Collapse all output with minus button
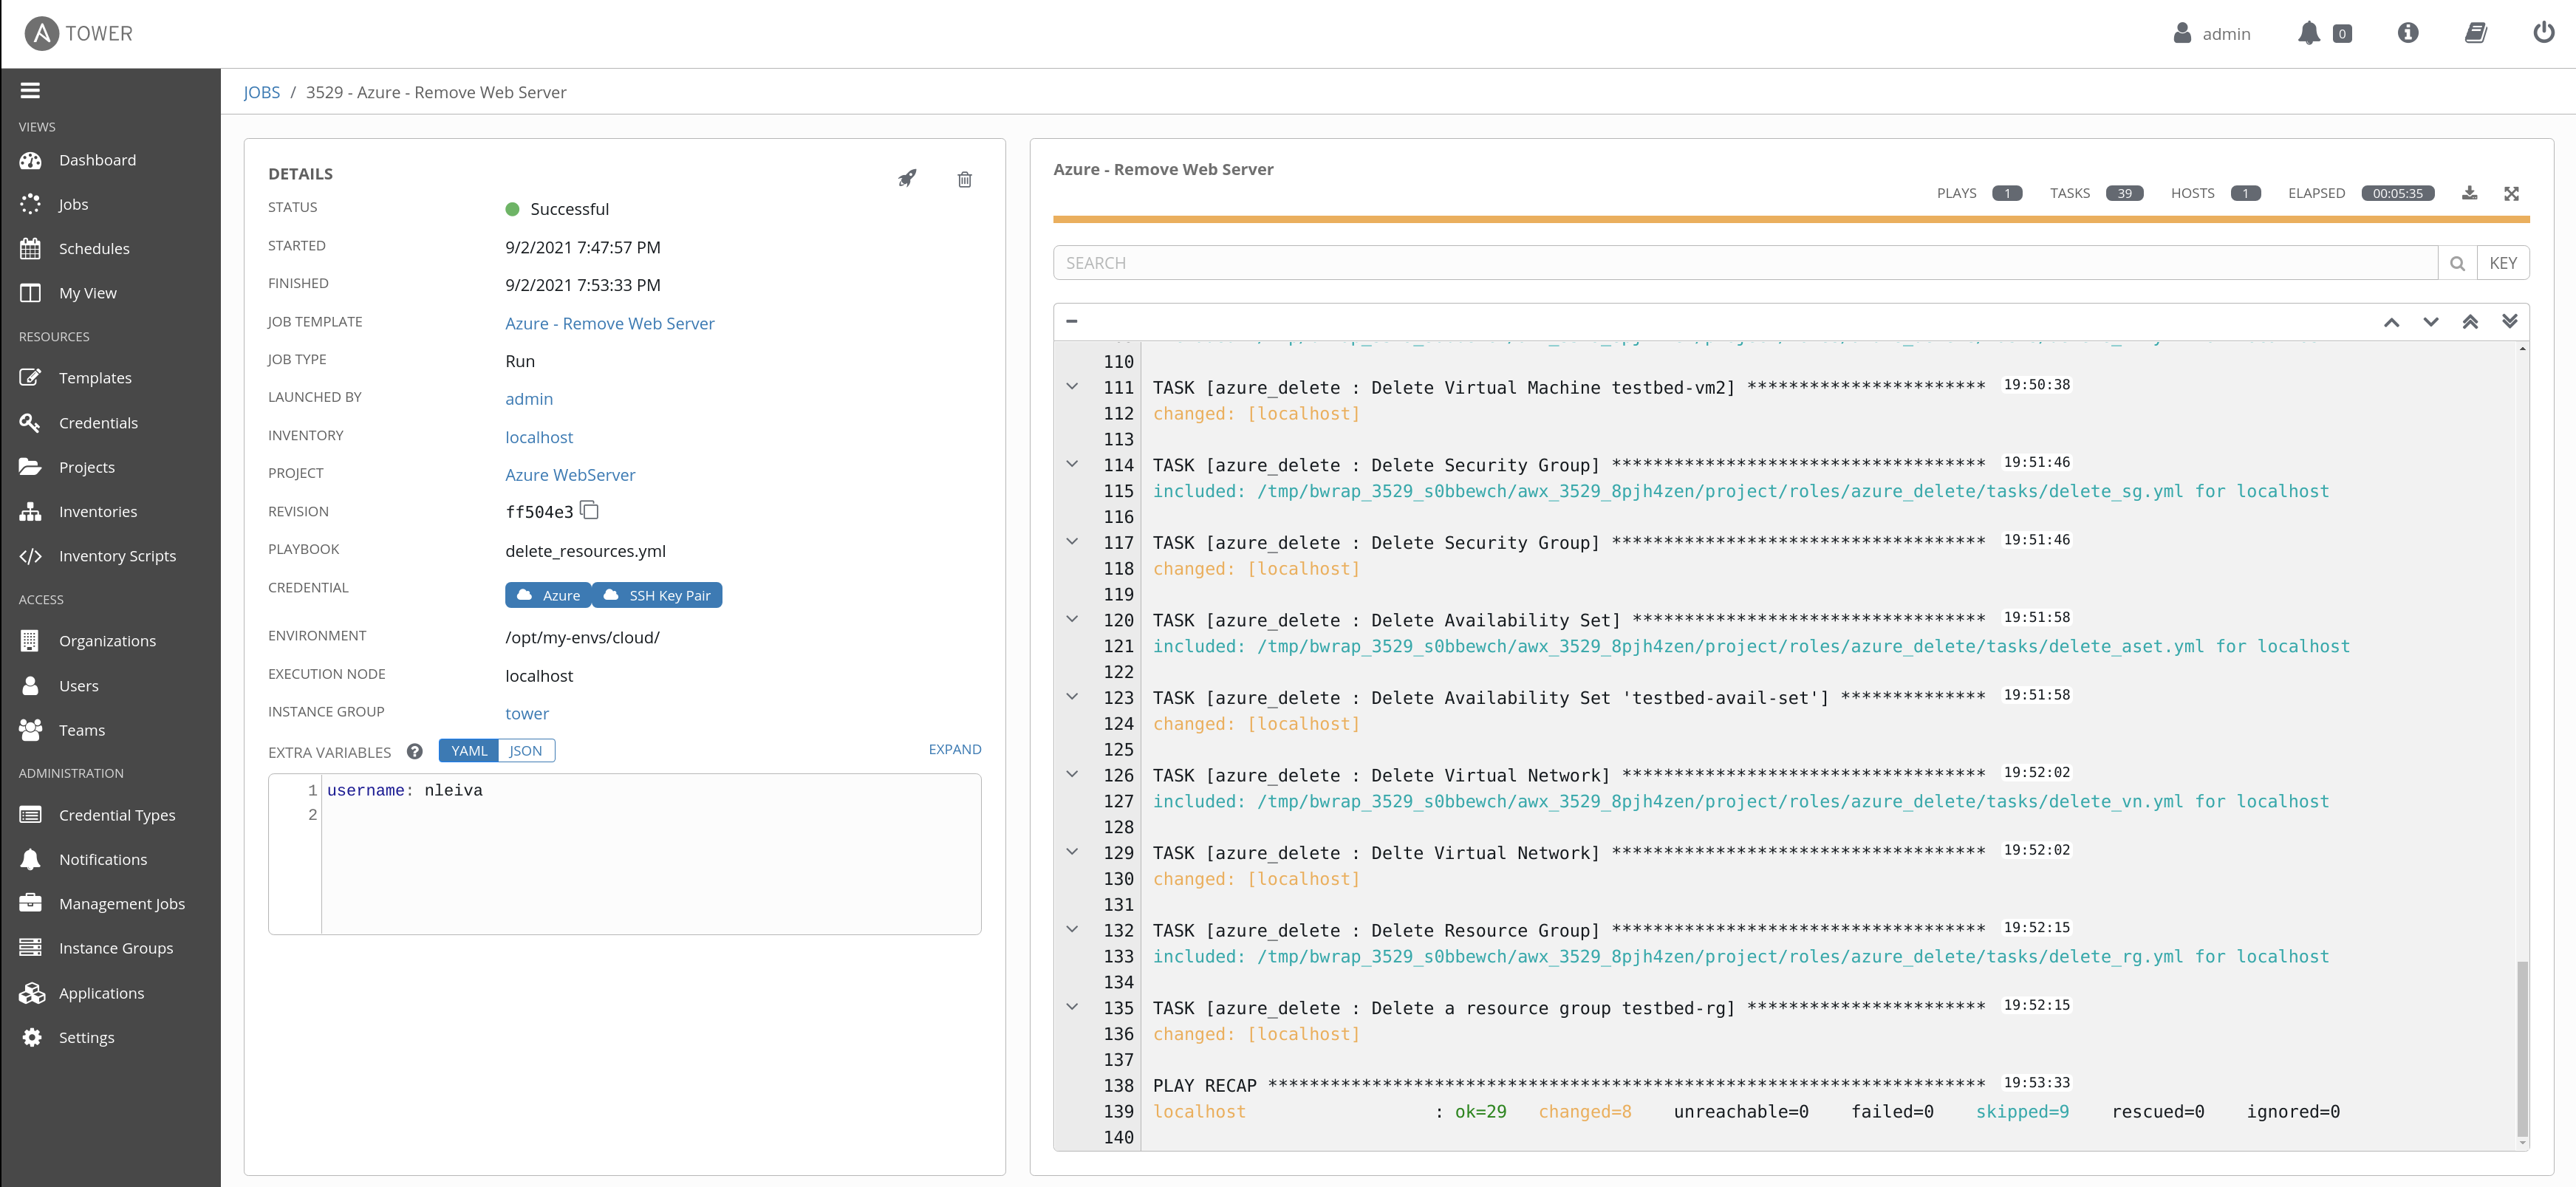Screen dimensions: 2576x1187 [x=1072, y=321]
